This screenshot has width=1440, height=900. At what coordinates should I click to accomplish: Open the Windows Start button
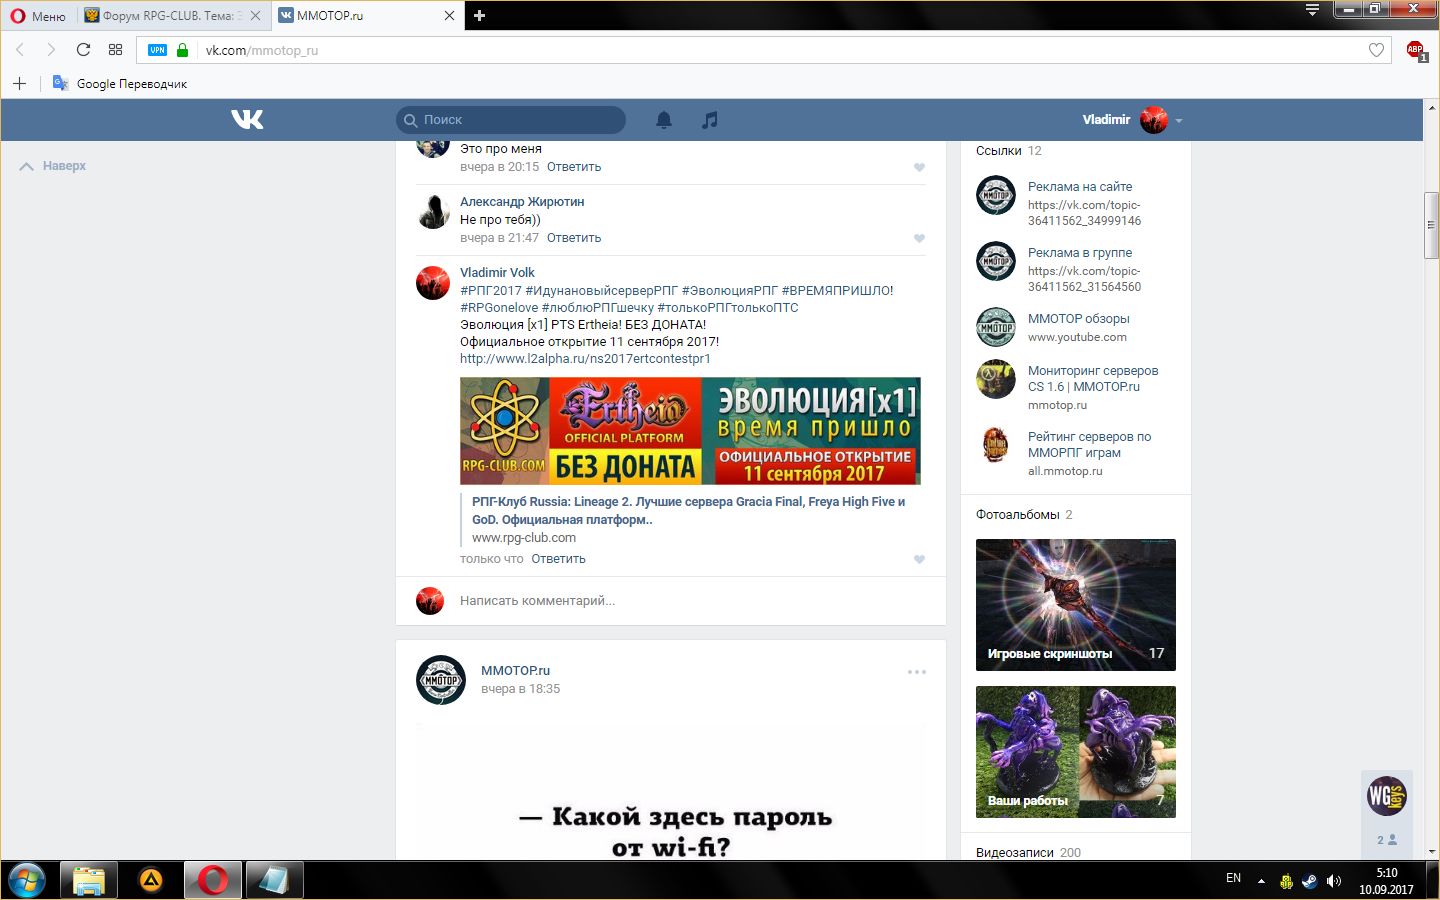[x=27, y=880]
